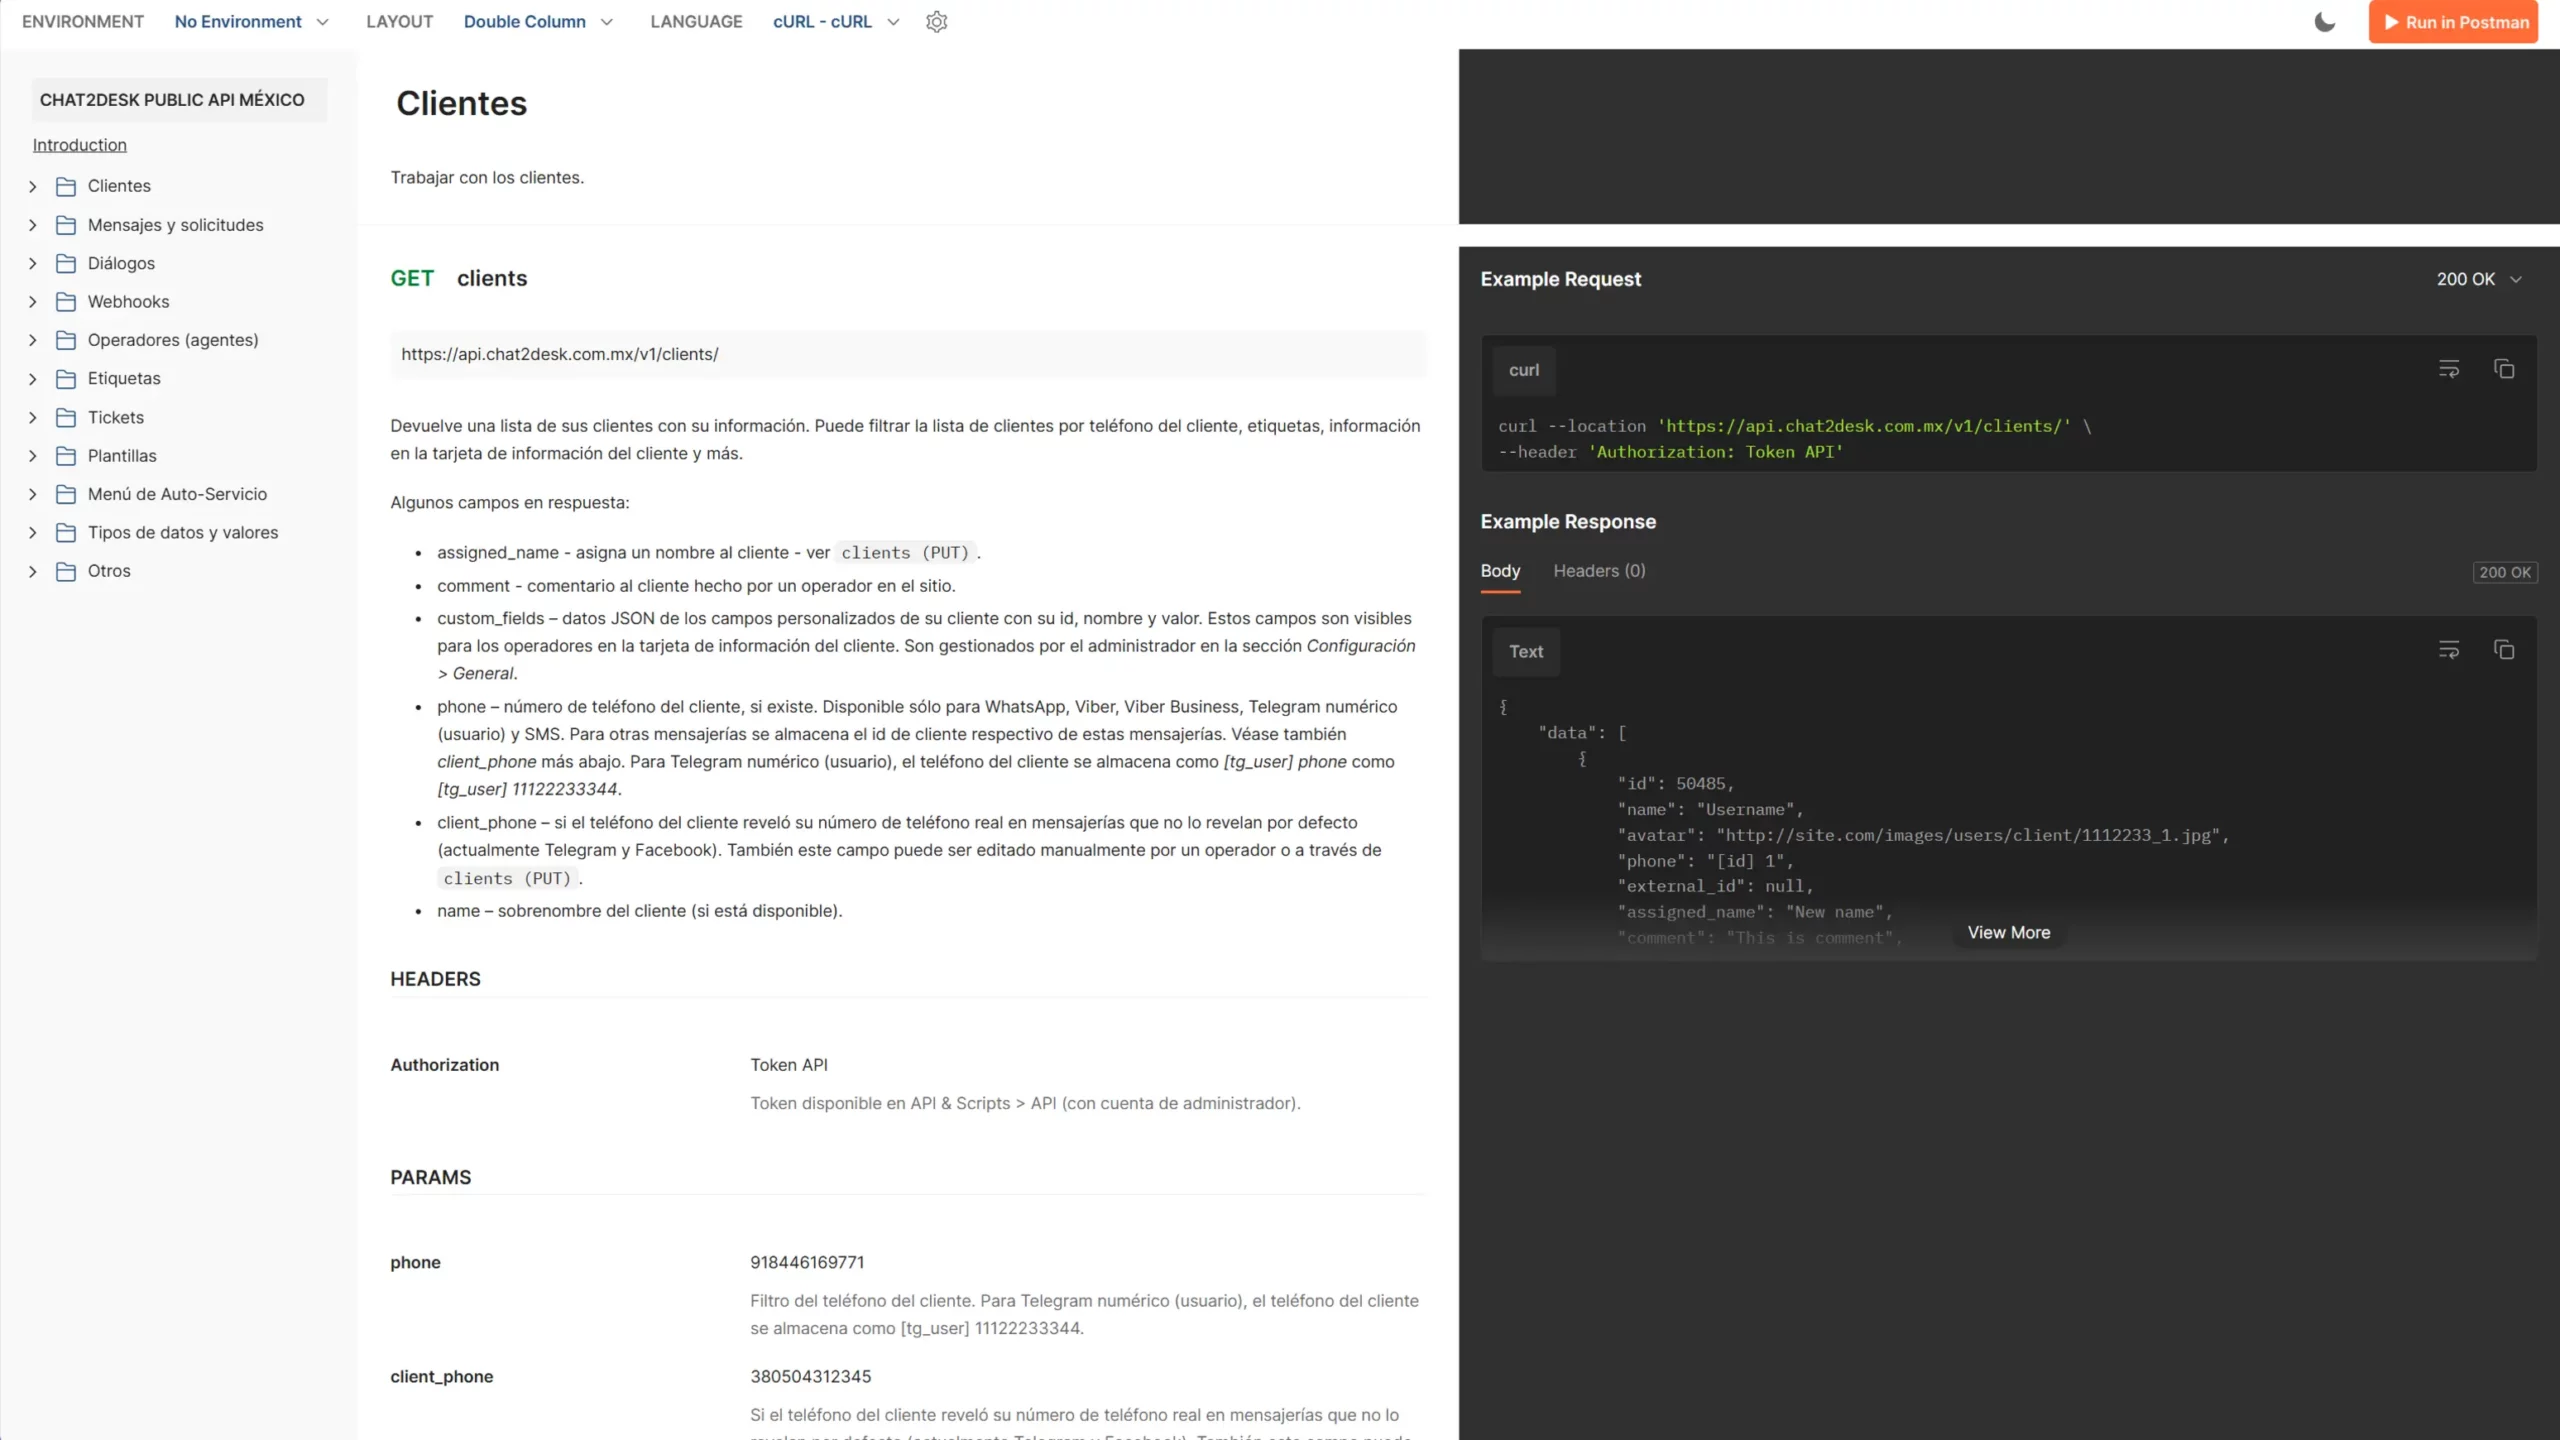This screenshot has height=1440, width=2560.
Task: Toggle dark mode with the moon icon
Action: point(2324,21)
